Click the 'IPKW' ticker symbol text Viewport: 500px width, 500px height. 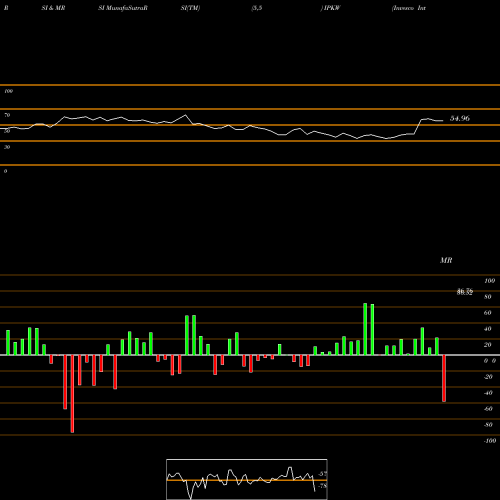coord(332,8)
